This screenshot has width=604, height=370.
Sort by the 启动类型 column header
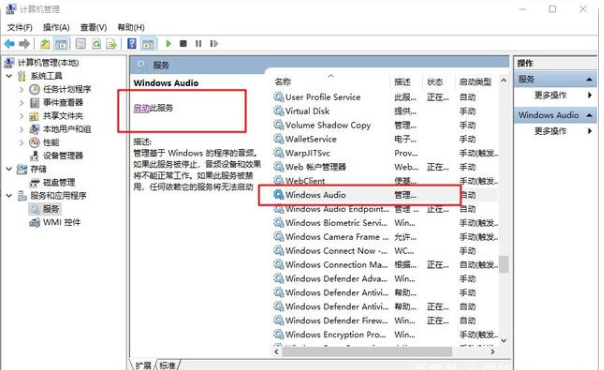tap(475, 82)
